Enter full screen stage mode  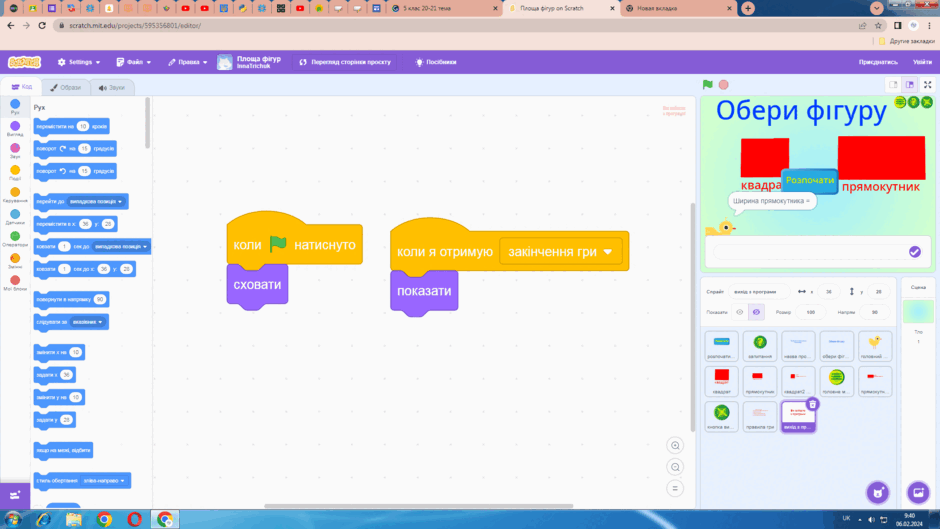coord(927,85)
